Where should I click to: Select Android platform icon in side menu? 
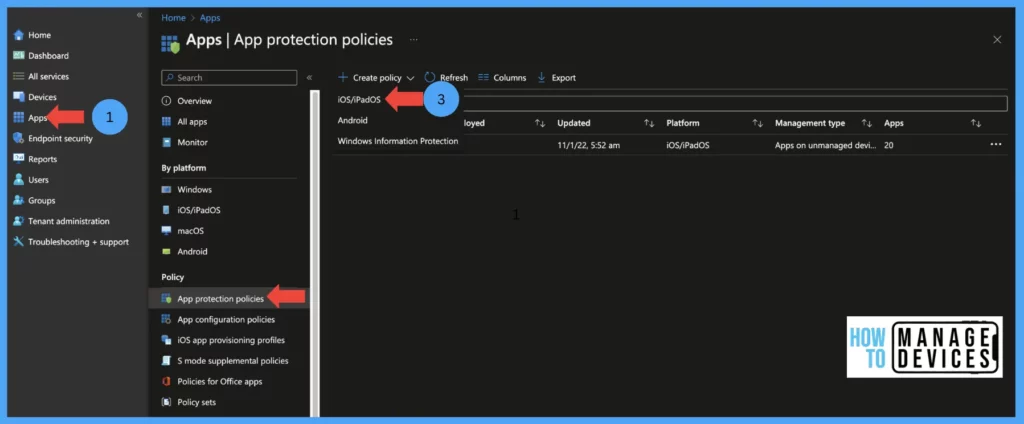pos(166,252)
